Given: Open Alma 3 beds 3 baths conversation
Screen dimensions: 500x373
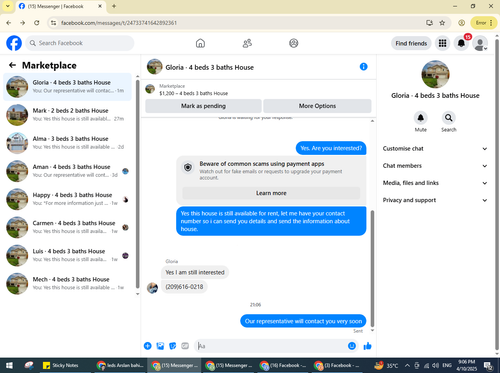Looking at the screenshot, I should click(x=67, y=143).
